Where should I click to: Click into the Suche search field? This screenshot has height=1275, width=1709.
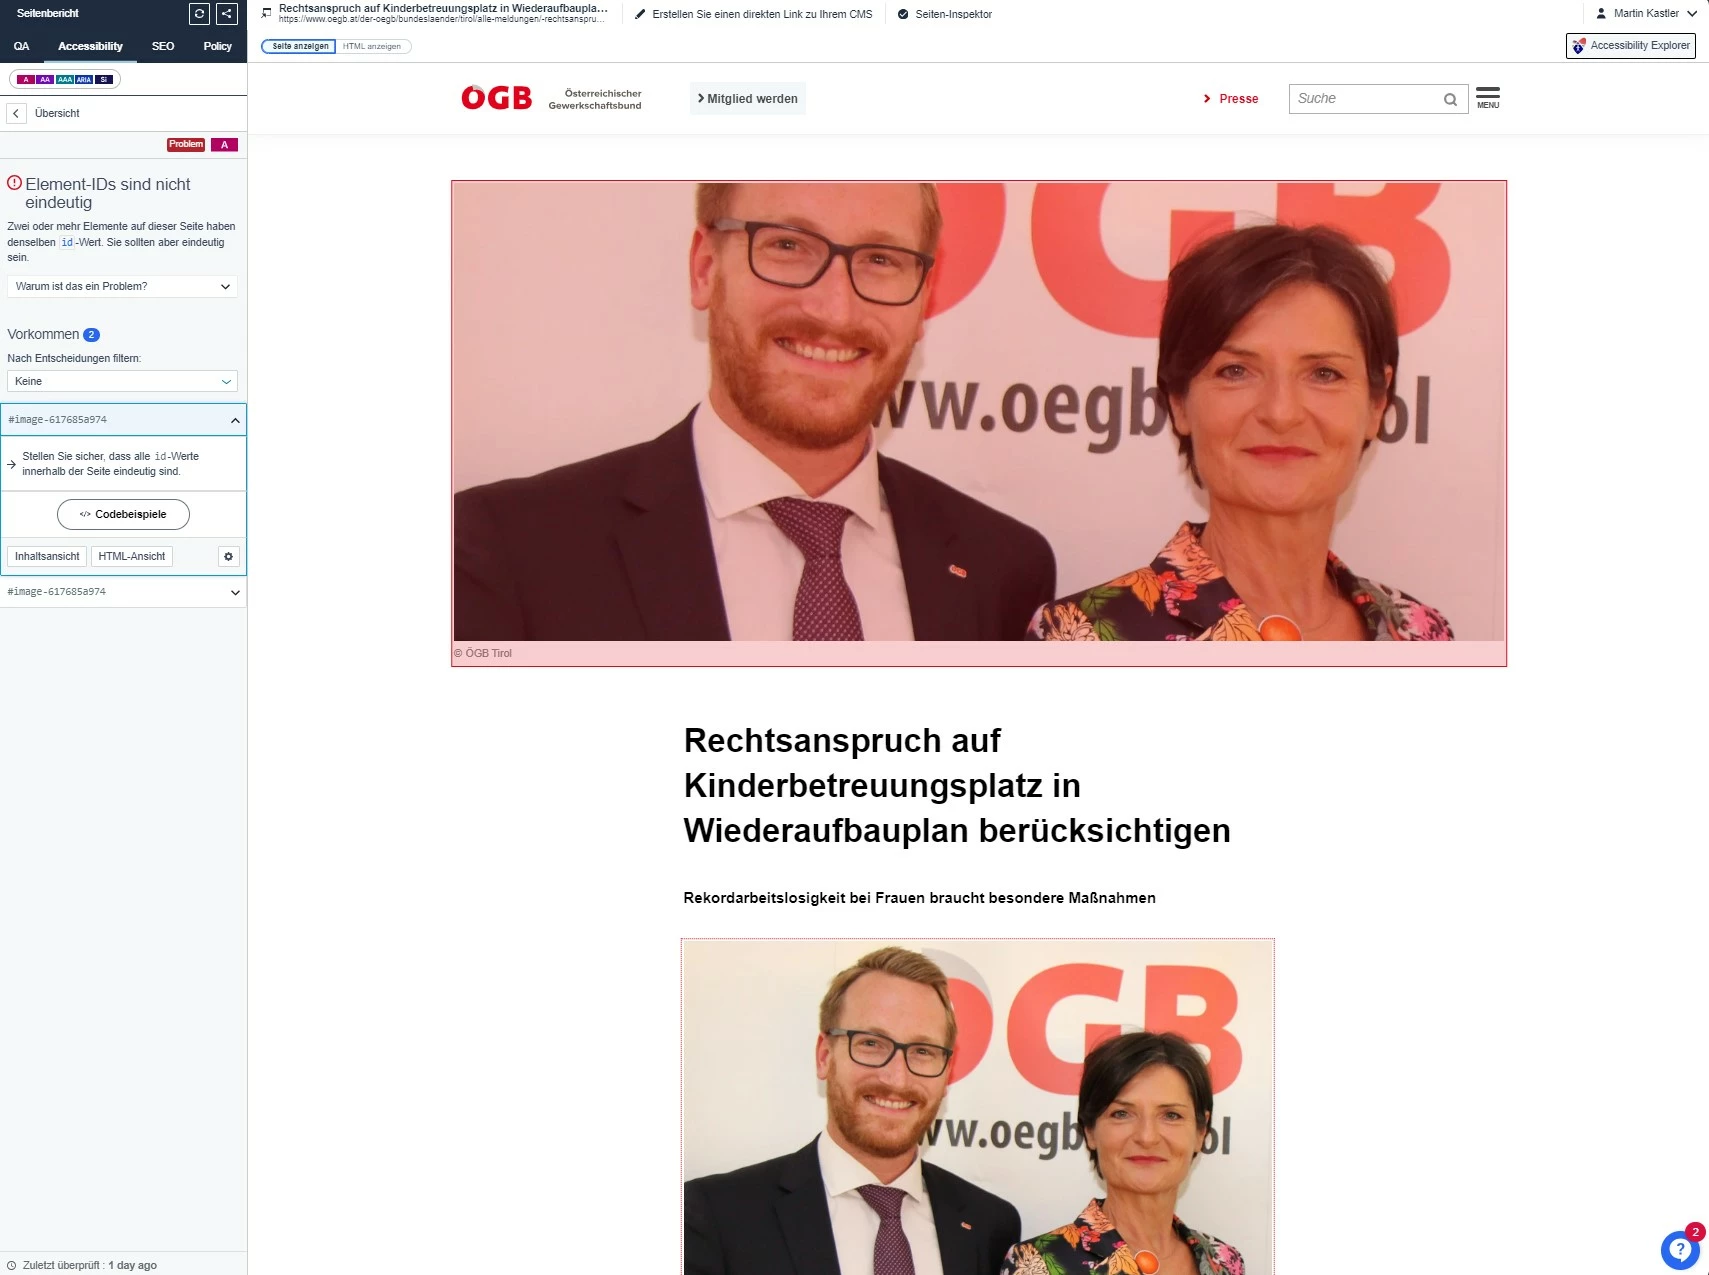click(x=1365, y=99)
